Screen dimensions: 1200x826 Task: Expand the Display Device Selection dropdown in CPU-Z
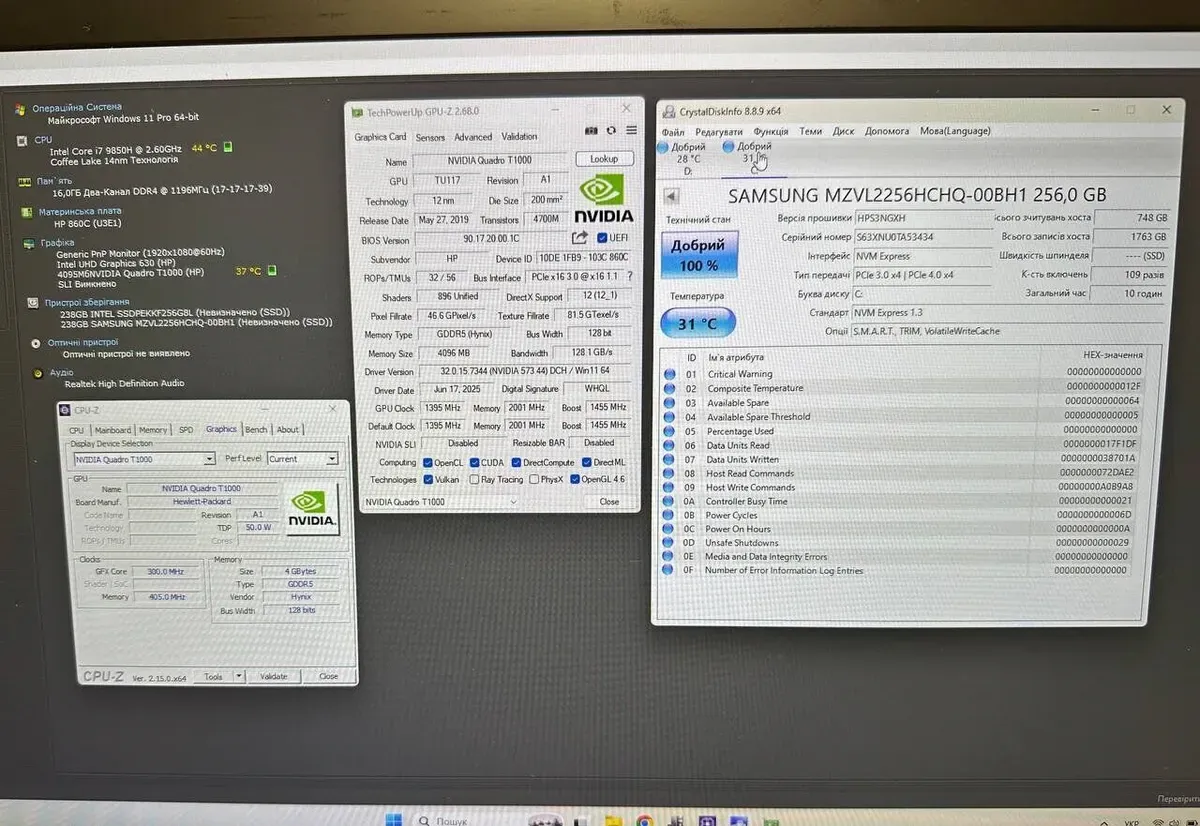point(144,459)
